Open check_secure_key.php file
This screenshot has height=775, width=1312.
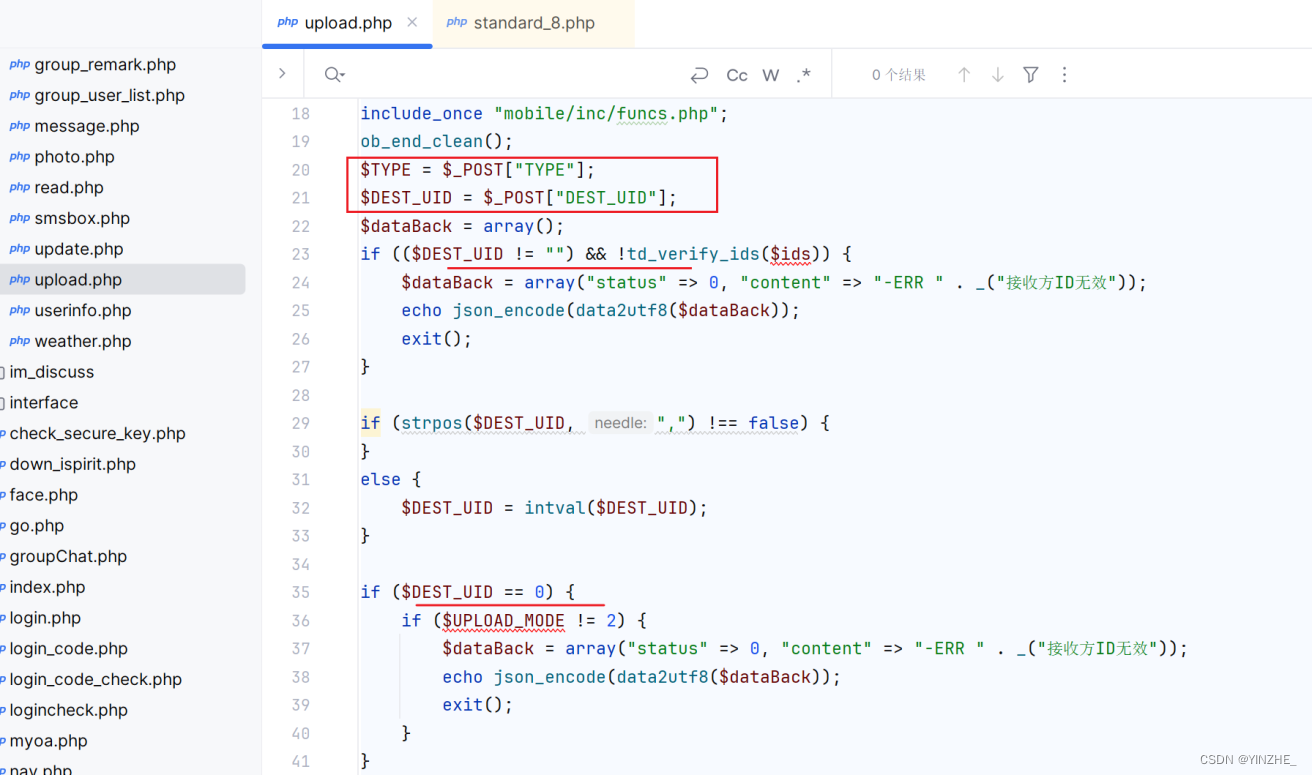98,434
